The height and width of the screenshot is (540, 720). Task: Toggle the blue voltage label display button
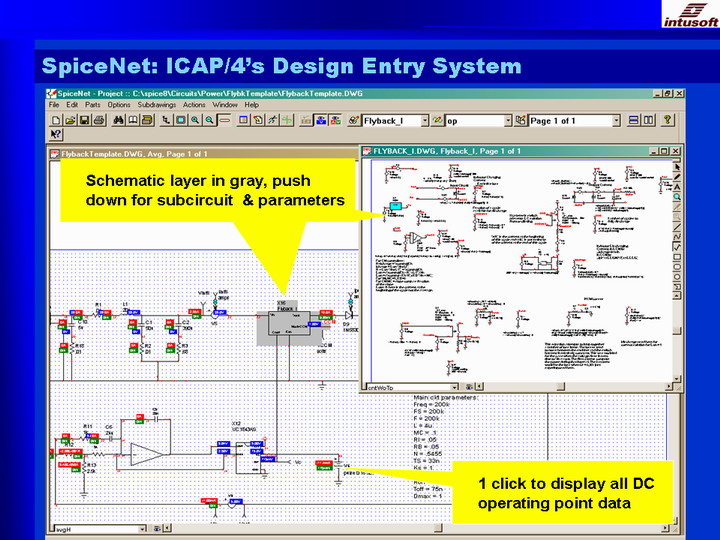[x=321, y=120]
